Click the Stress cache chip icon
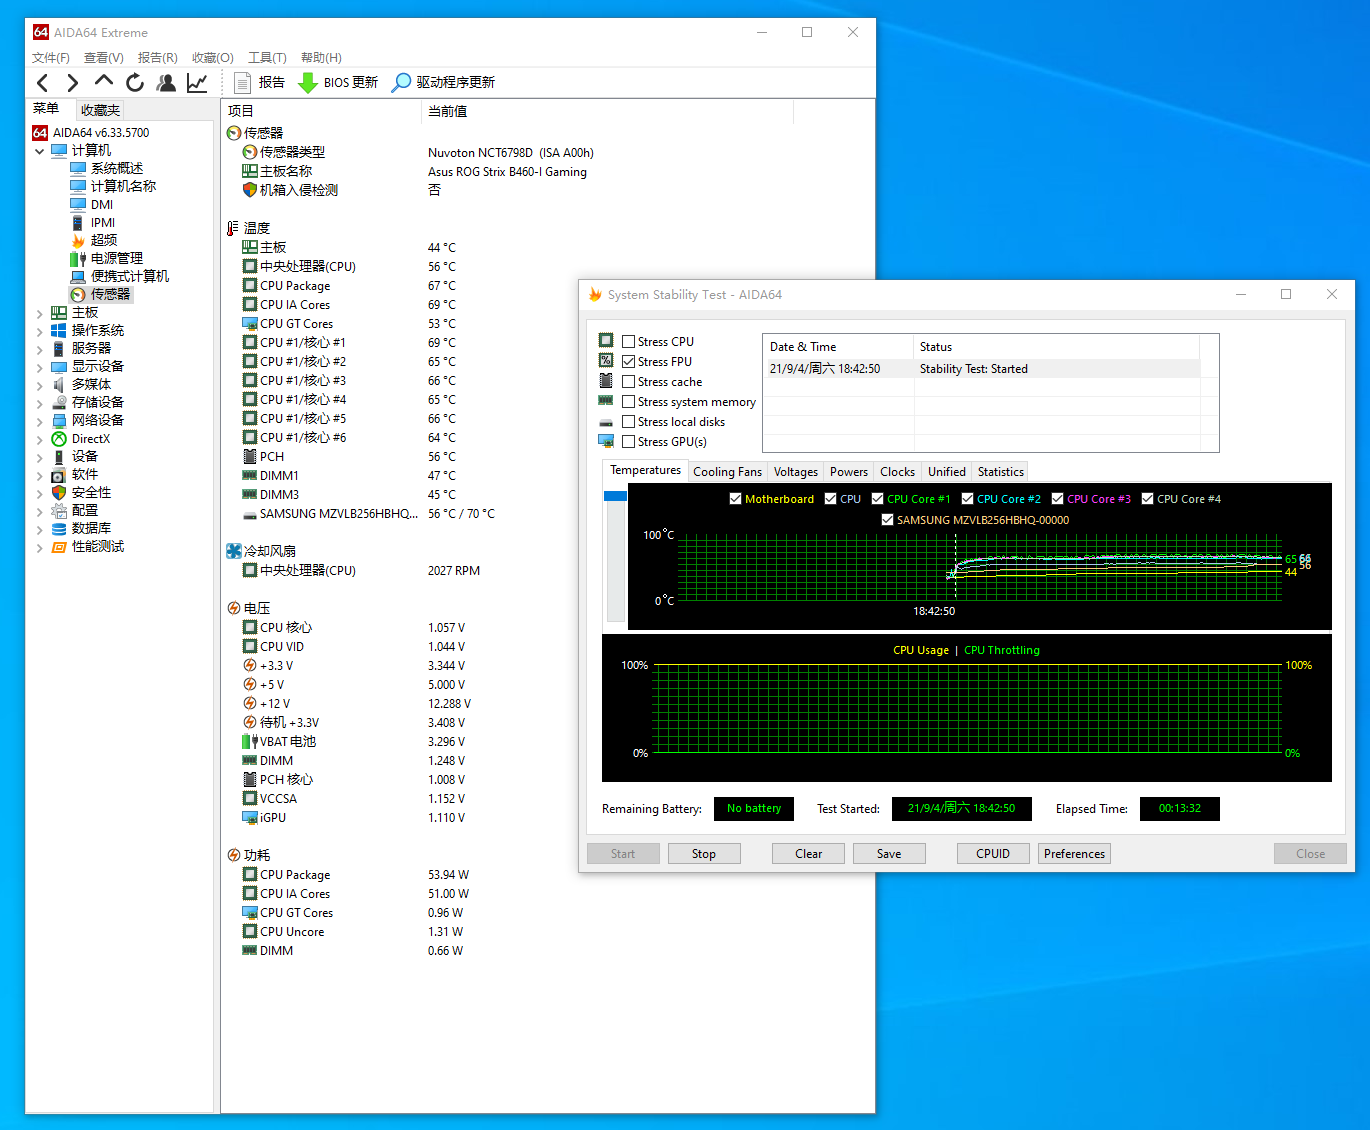Image resolution: width=1370 pixels, height=1130 pixels. point(606,380)
